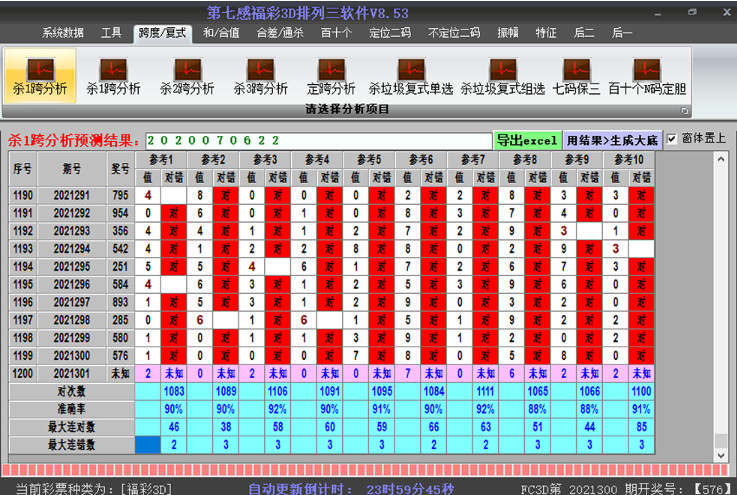Click the 参考1 column header
This screenshot has width=737, height=495.
[x=161, y=160]
